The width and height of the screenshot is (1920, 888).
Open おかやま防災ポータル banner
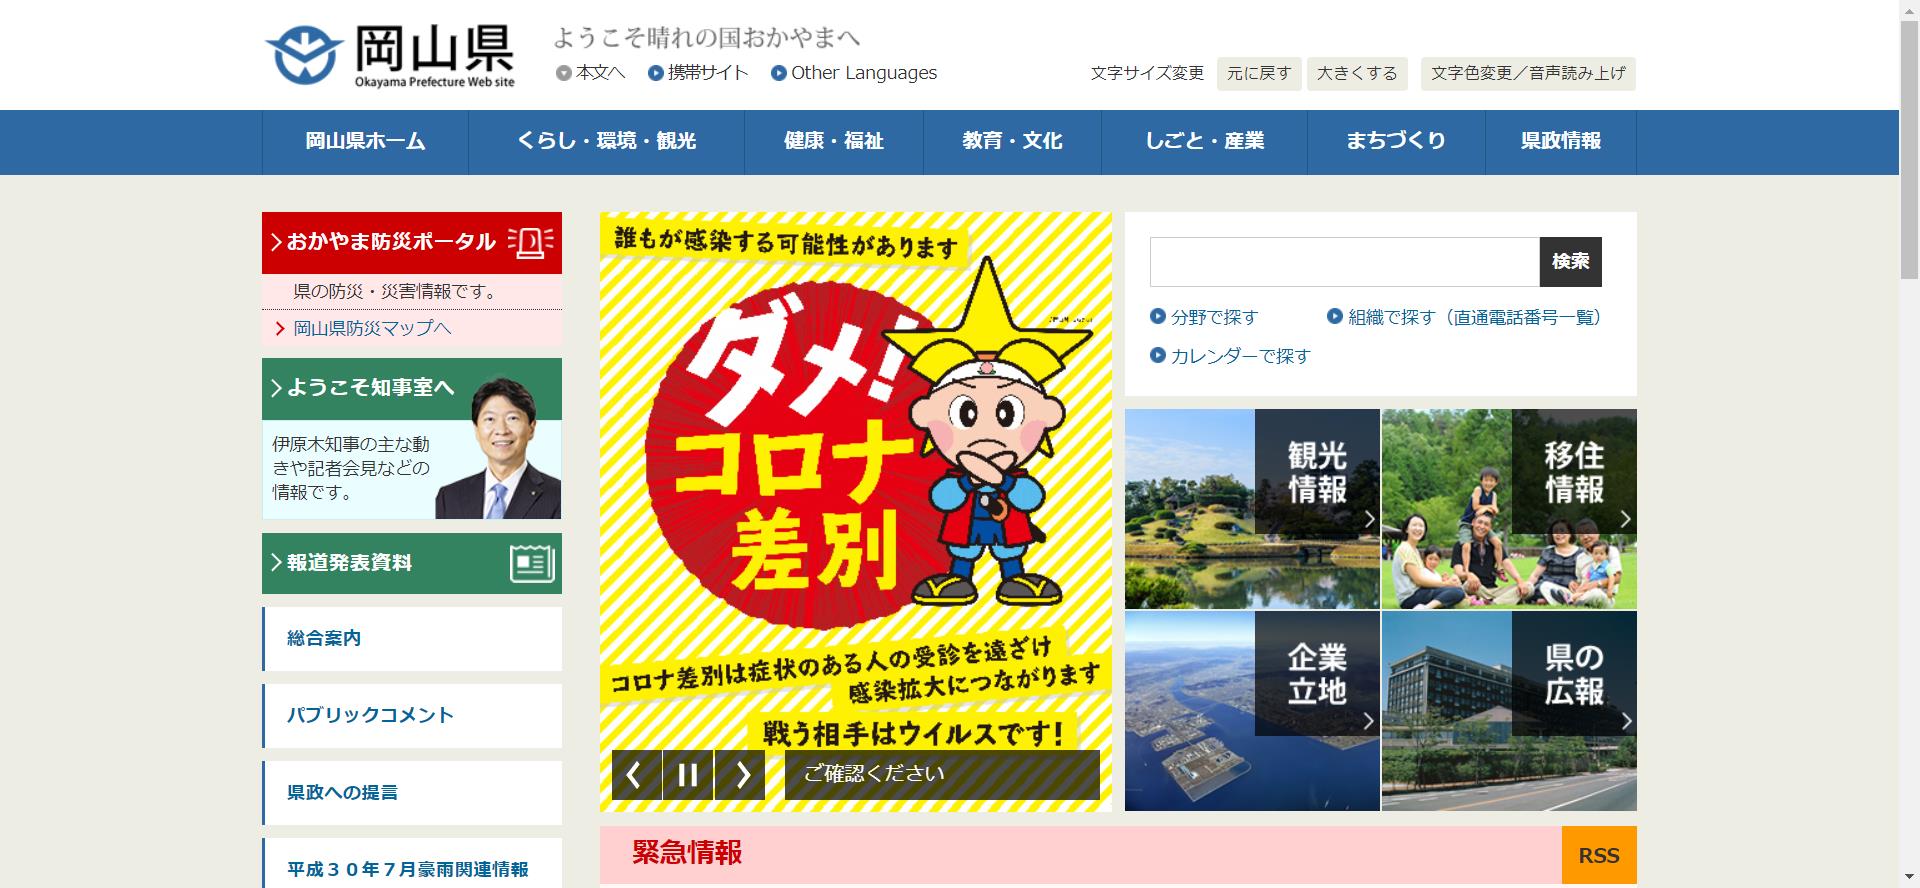pos(412,242)
